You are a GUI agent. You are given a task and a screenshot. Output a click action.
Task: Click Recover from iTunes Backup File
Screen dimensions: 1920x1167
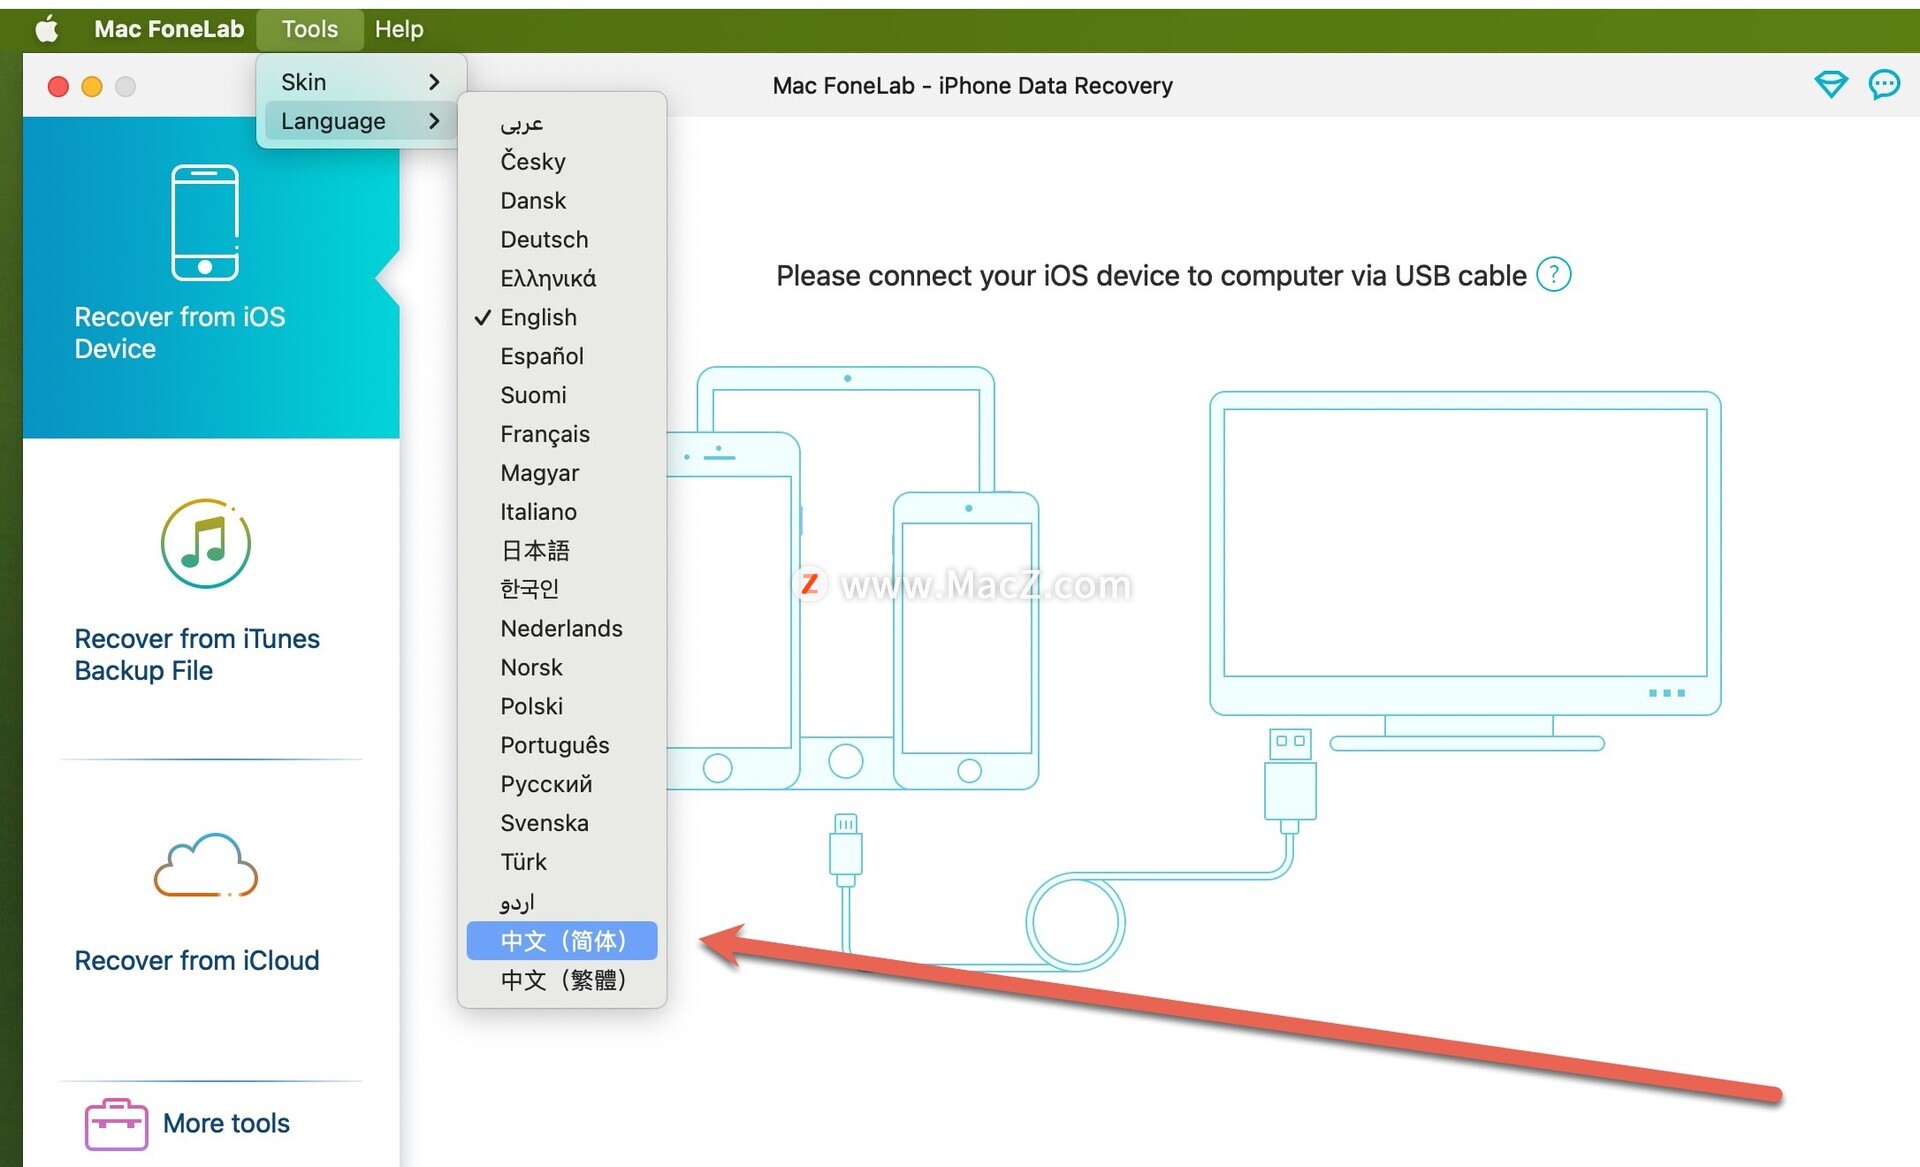197,654
